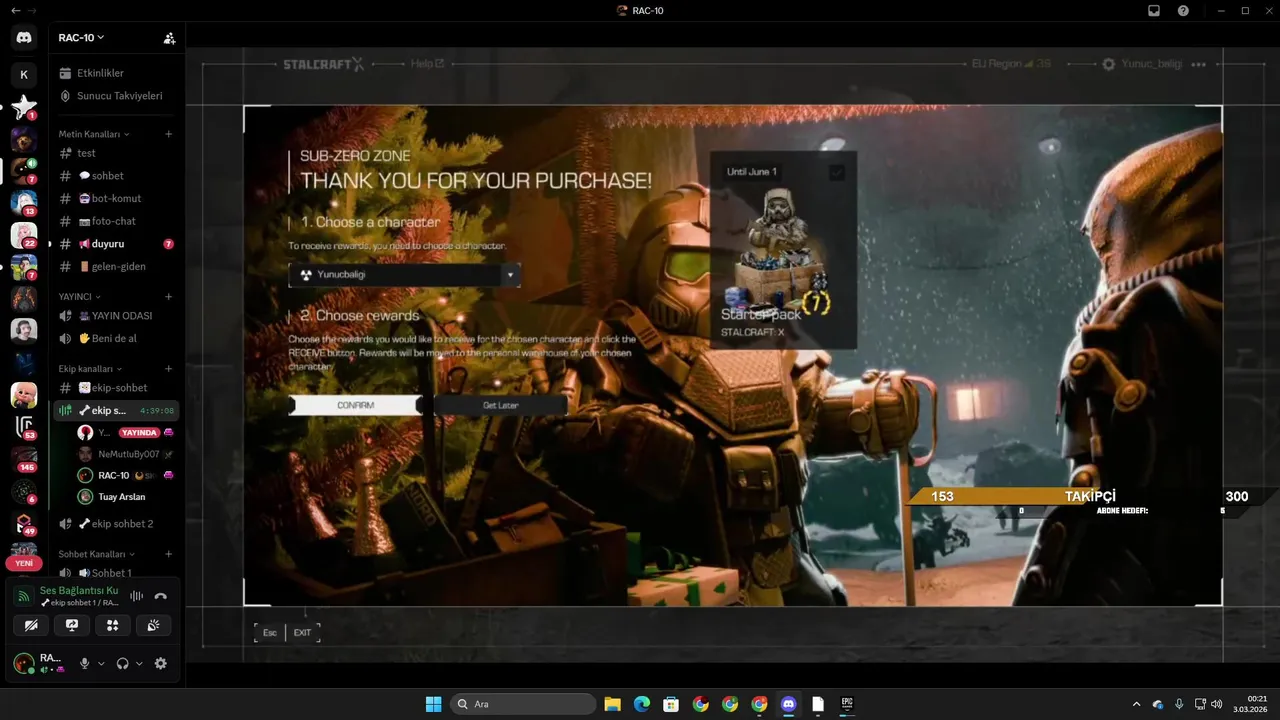Add a channel to Metin Kanalları
This screenshot has height=720, width=1280.
pyautogui.click(x=169, y=134)
